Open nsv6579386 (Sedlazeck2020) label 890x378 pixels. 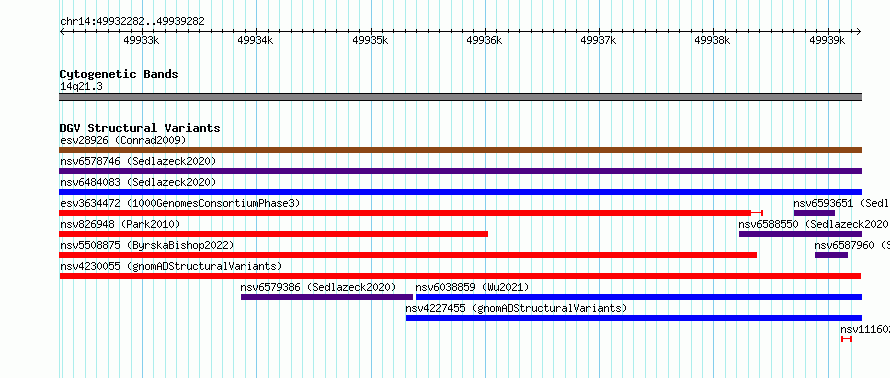pyautogui.click(x=318, y=287)
